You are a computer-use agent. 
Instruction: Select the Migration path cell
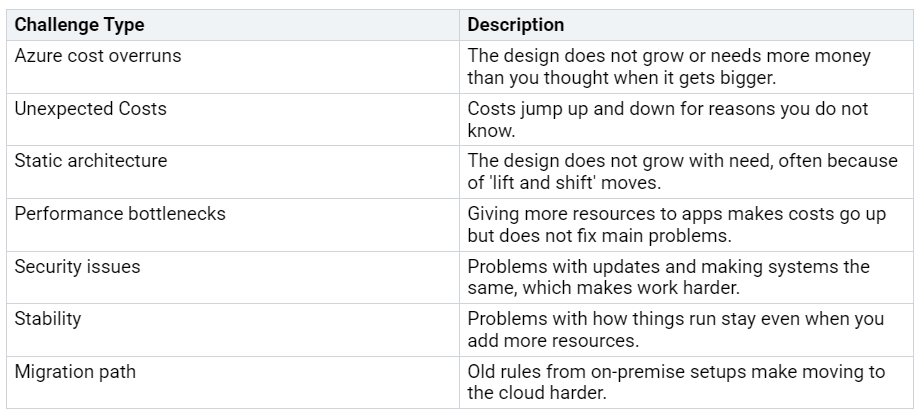pyautogui.click(x=233, y=382)
